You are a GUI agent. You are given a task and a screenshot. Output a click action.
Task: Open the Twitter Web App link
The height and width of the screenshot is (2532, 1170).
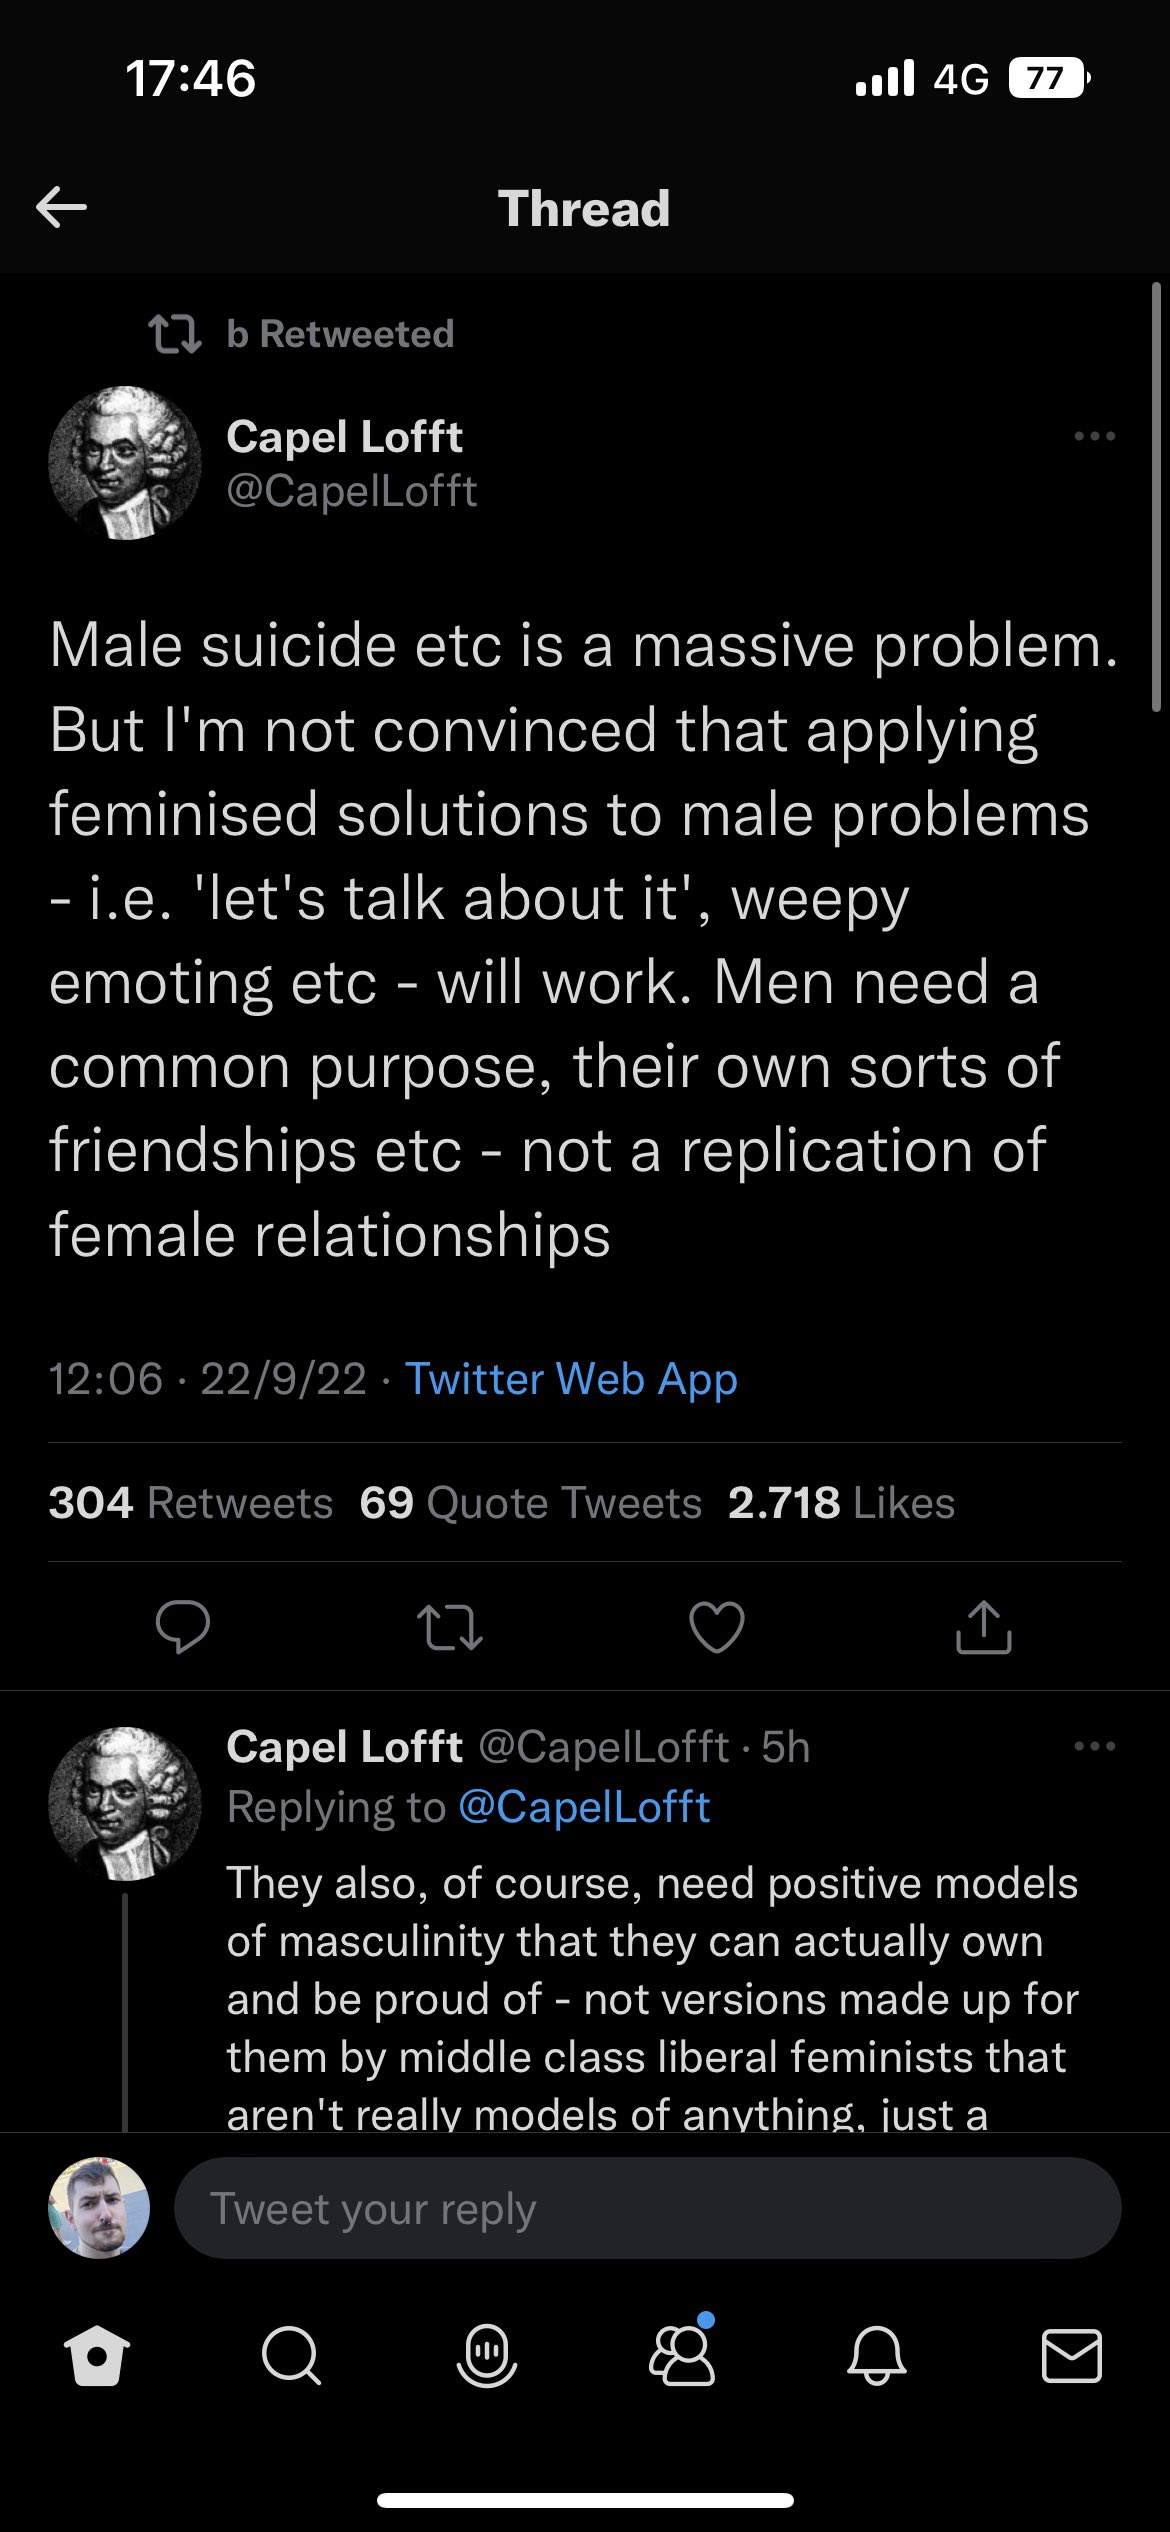[571, 1379]
